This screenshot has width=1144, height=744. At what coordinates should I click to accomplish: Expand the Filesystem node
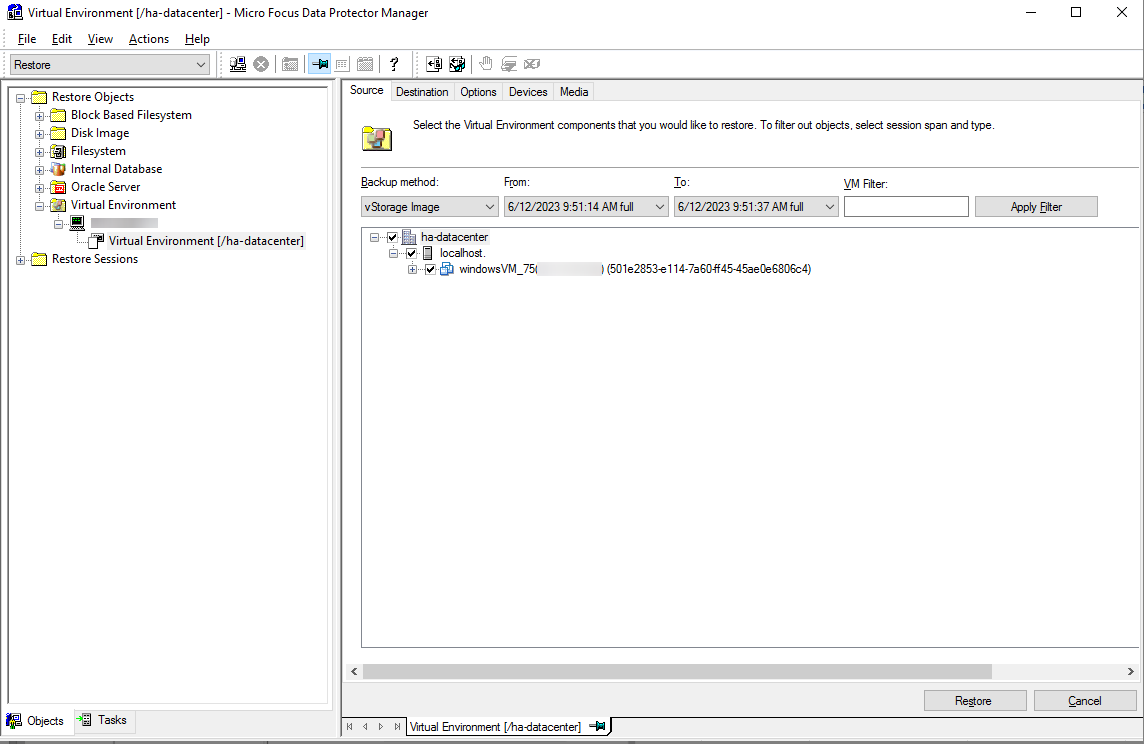tap(39, 152)
